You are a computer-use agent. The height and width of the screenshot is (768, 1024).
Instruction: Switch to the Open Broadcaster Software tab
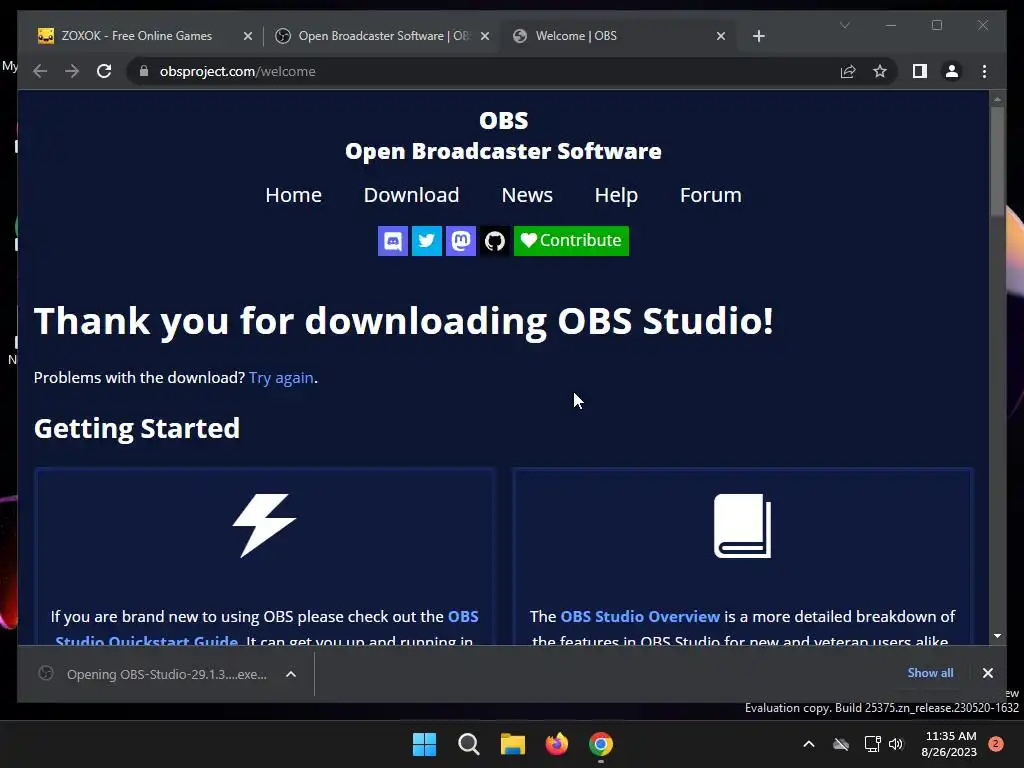[383, 36]
